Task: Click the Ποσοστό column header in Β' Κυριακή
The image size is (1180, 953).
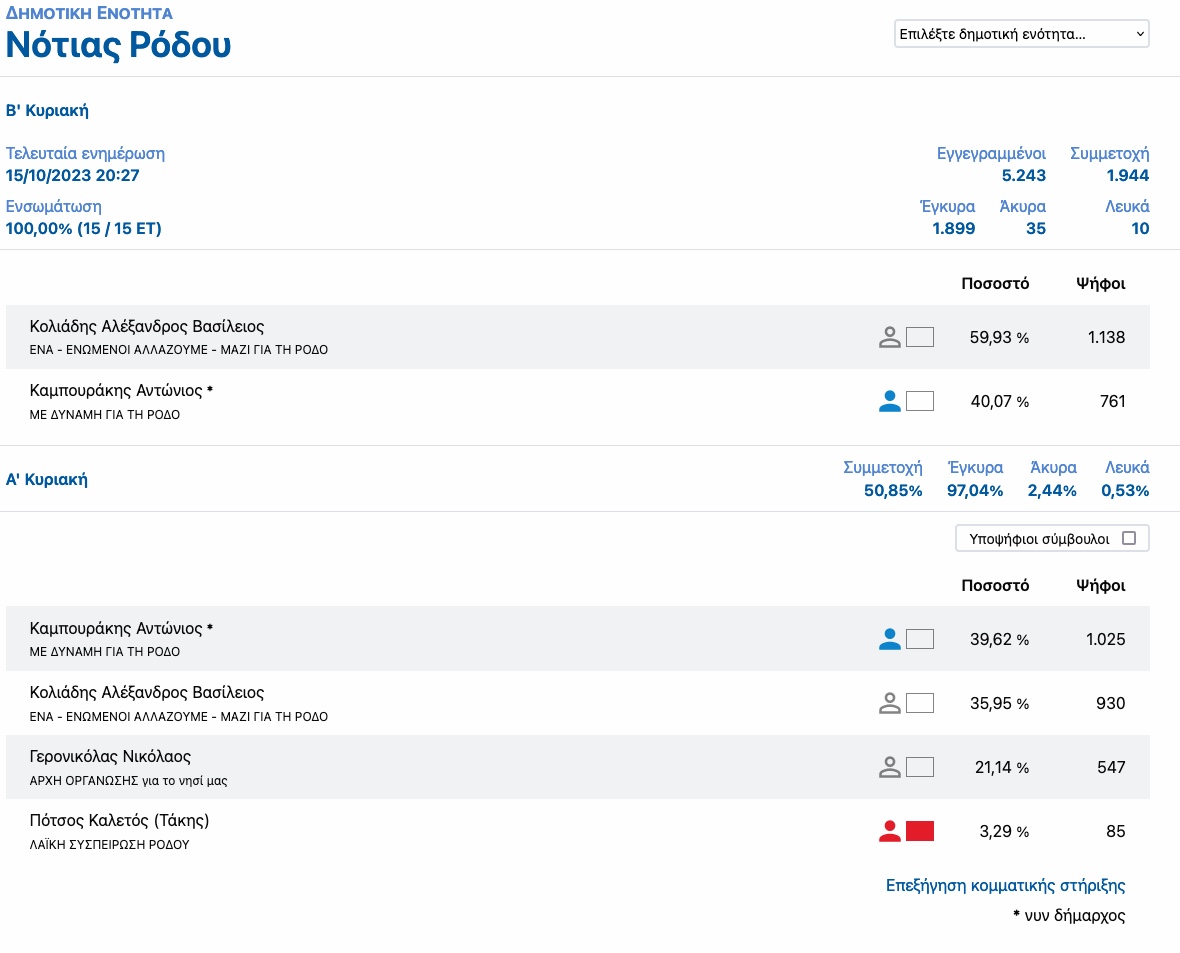Action: coord(995,284)
